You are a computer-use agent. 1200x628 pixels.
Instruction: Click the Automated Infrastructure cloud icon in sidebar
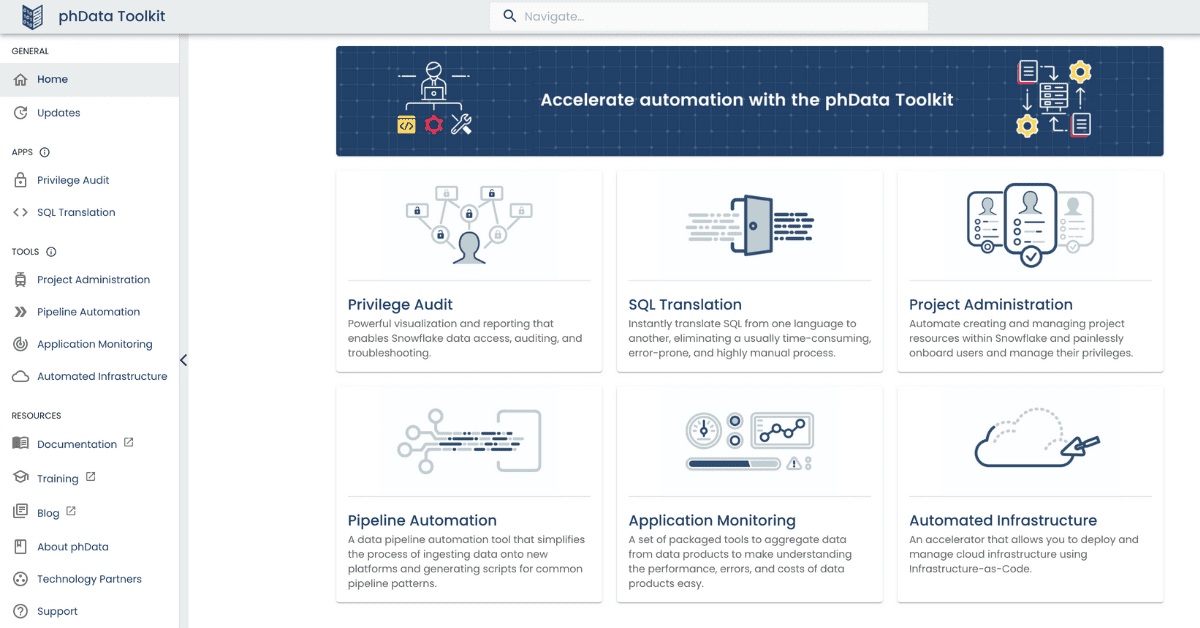pos(20,377)
